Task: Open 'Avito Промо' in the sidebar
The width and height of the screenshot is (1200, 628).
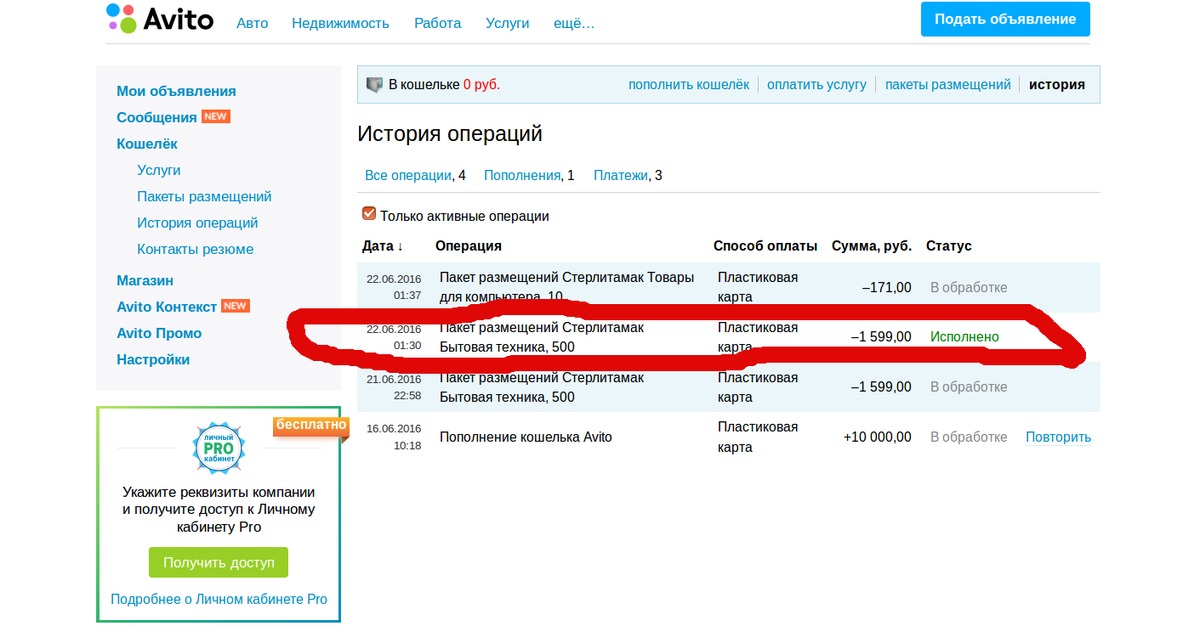Action: point(159,333)
